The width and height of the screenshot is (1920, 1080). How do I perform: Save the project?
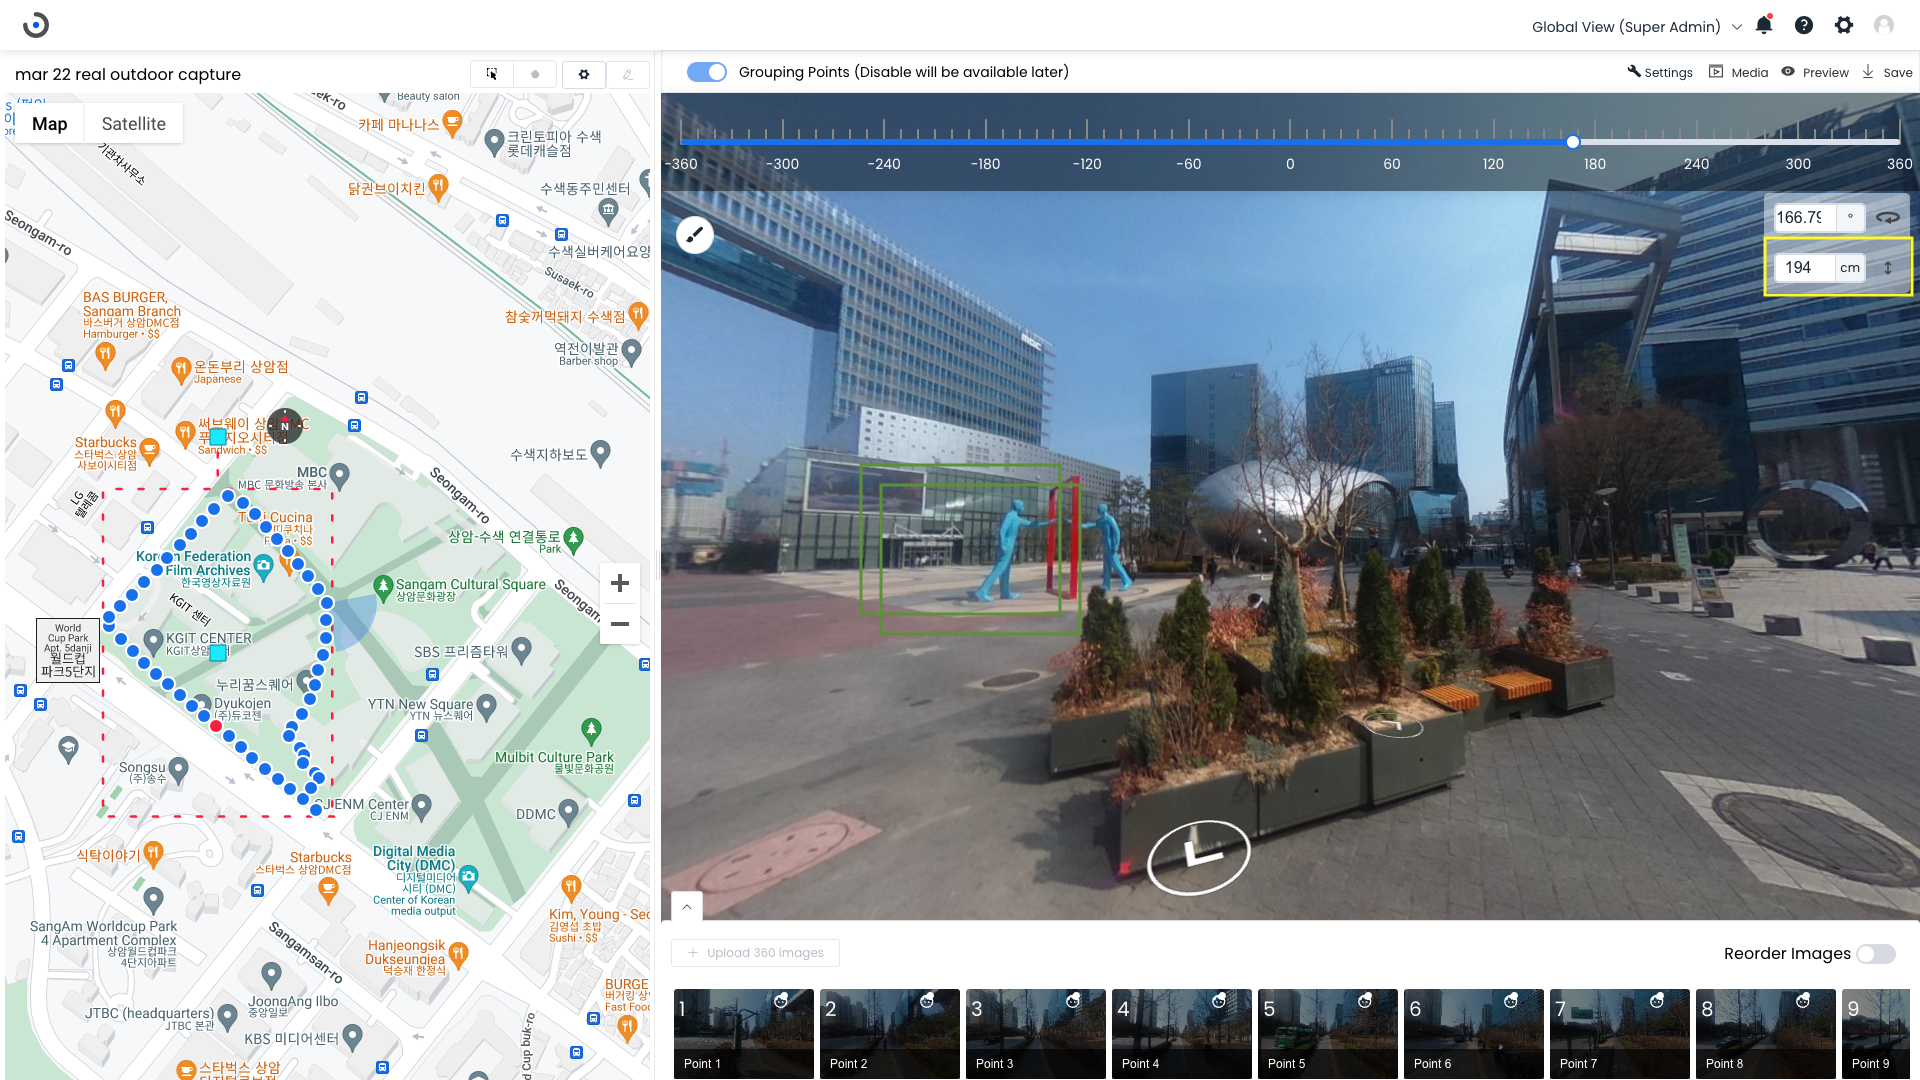[1887, 72]
